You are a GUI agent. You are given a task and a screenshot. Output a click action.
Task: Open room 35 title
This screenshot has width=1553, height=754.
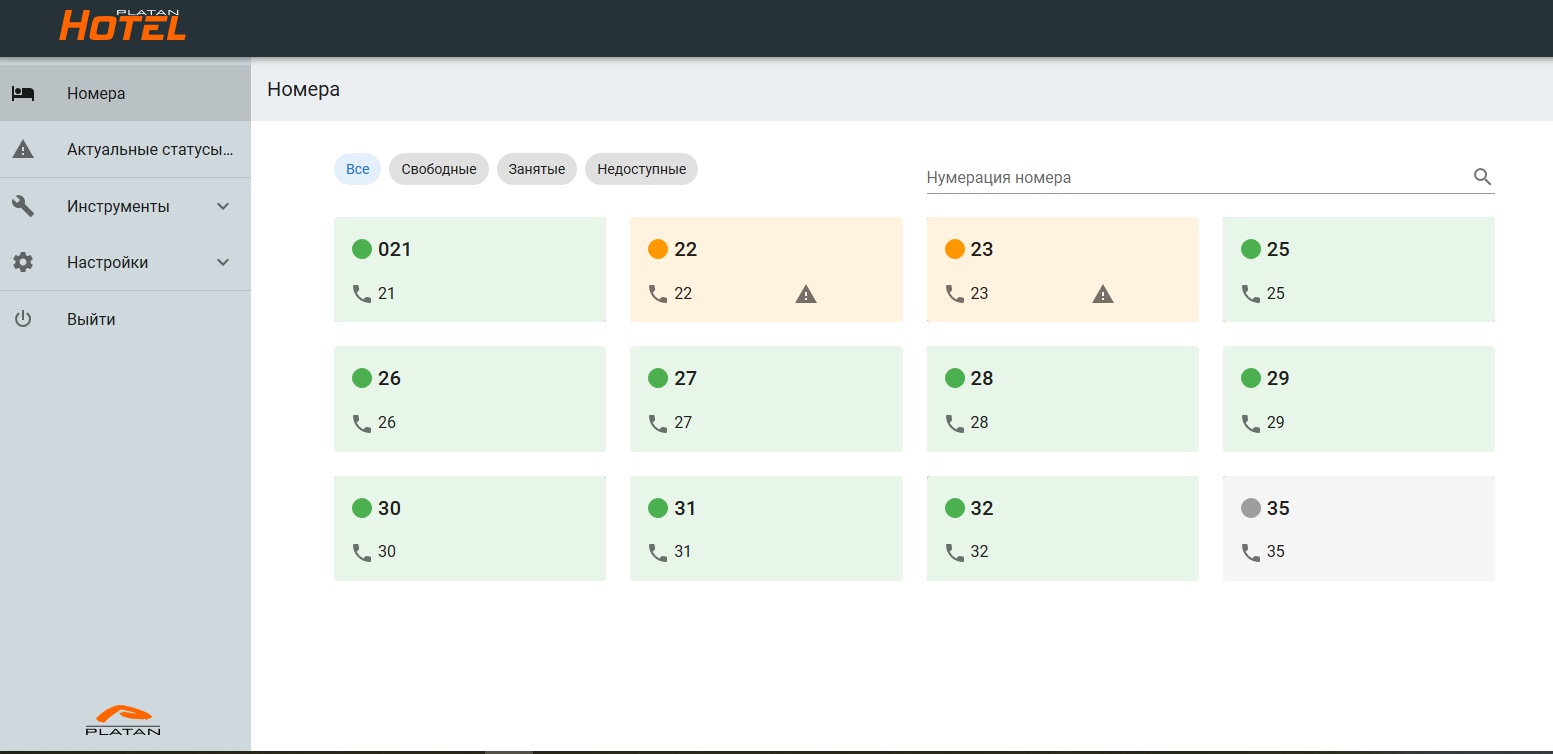point(1278,508)
